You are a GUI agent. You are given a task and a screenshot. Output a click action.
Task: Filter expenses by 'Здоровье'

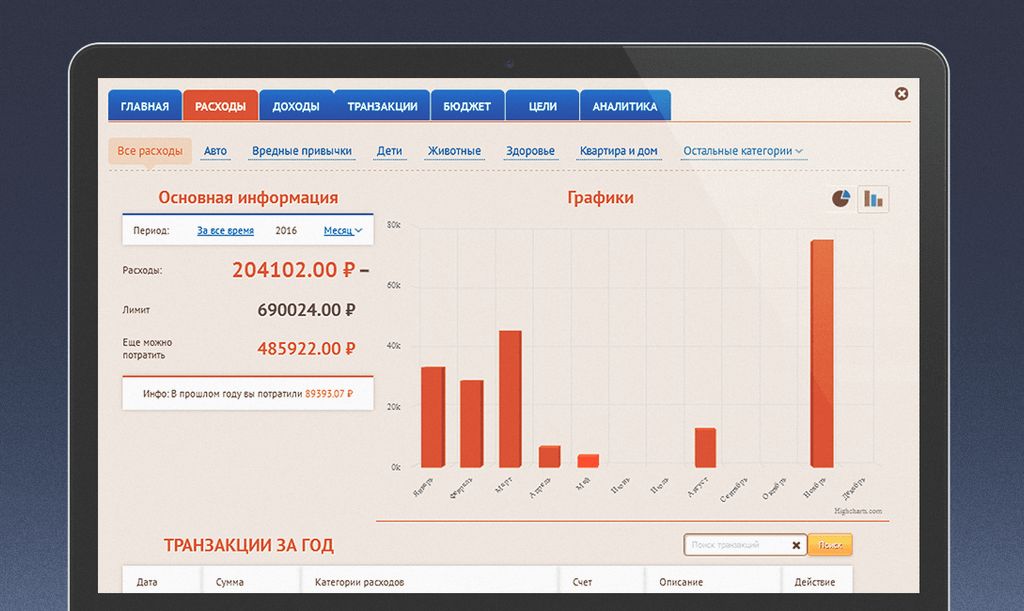[530, 151]
